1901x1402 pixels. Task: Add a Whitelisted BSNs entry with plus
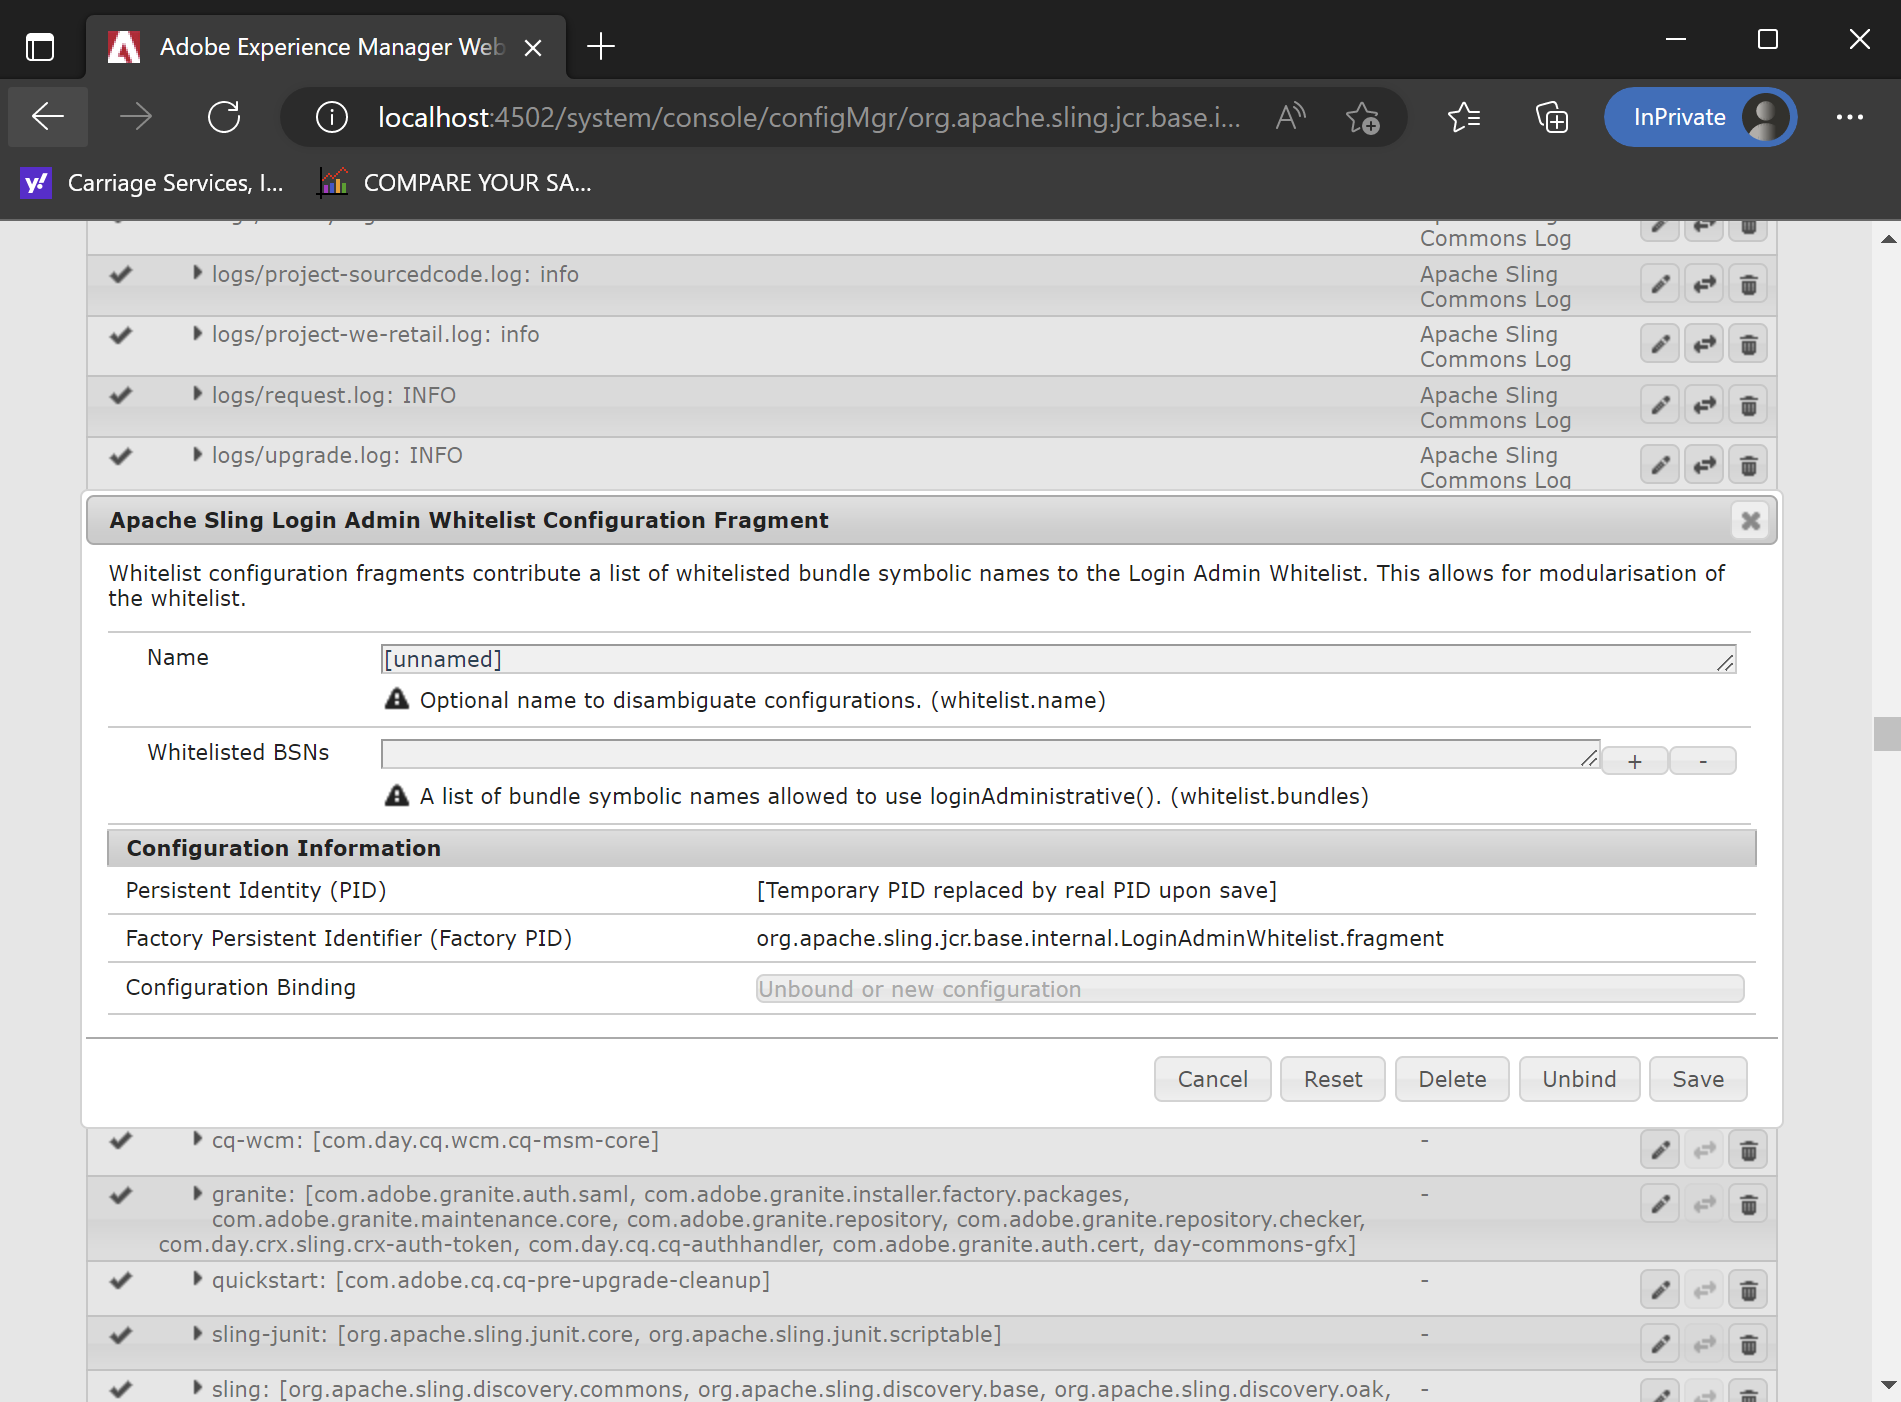click(1634, 762)
